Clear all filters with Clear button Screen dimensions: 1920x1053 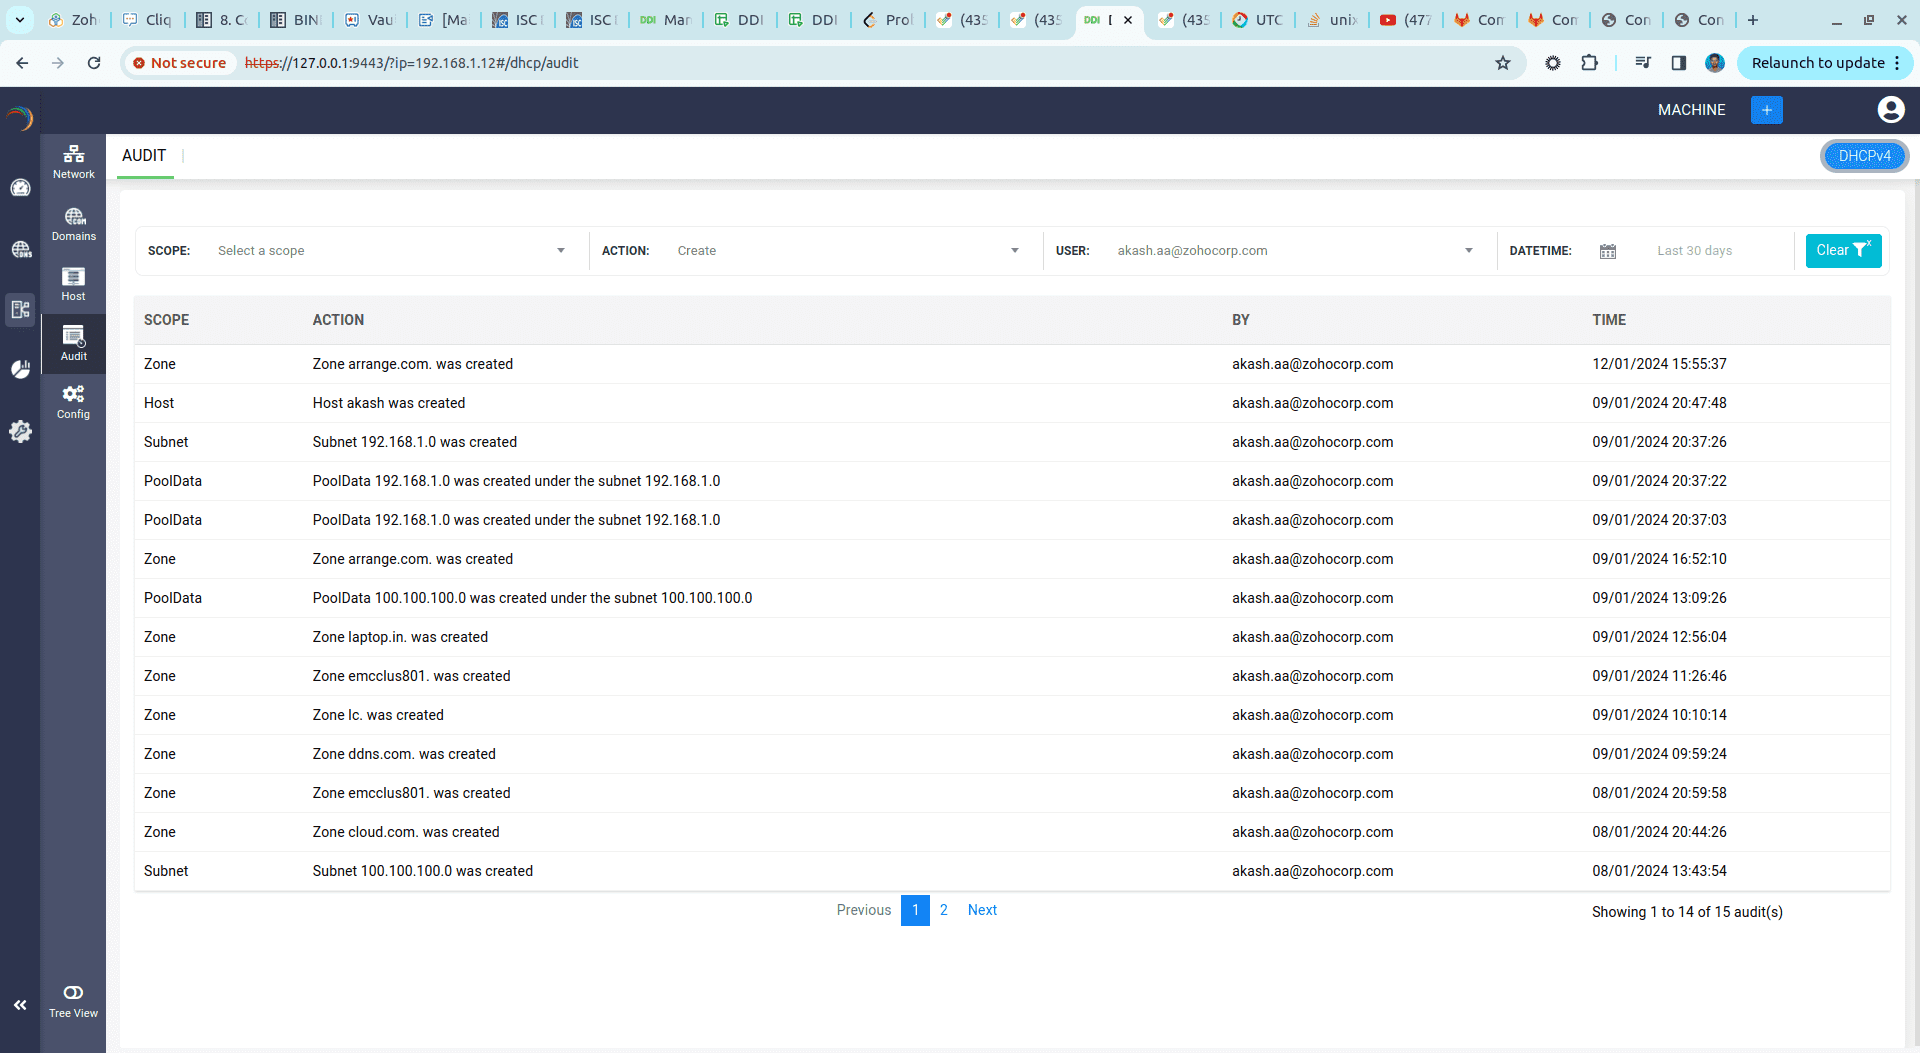point(1842,251)
